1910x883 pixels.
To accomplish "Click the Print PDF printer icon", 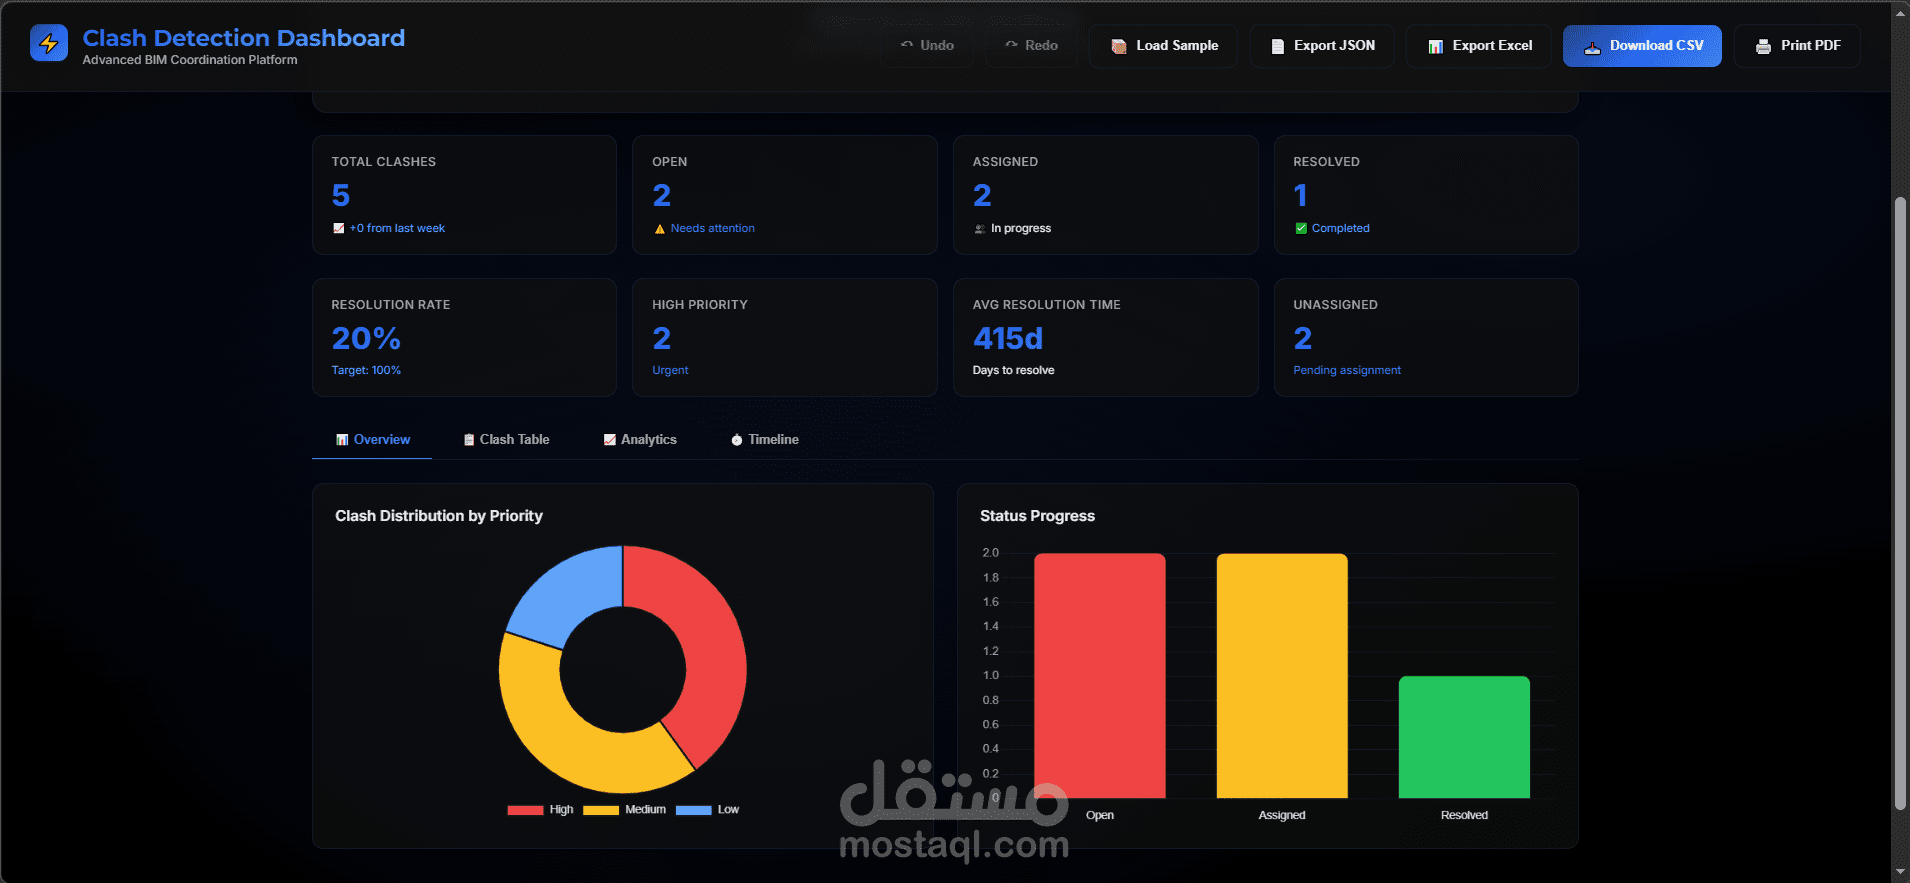I will (1763, 46).
